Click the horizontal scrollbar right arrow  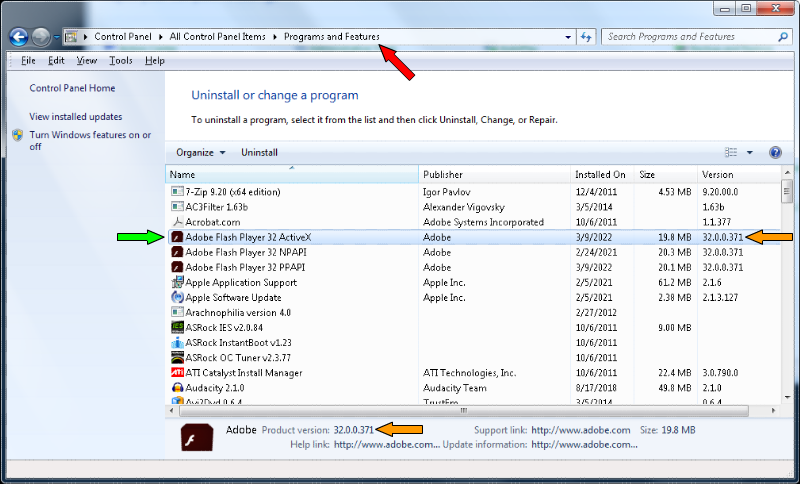773,410
